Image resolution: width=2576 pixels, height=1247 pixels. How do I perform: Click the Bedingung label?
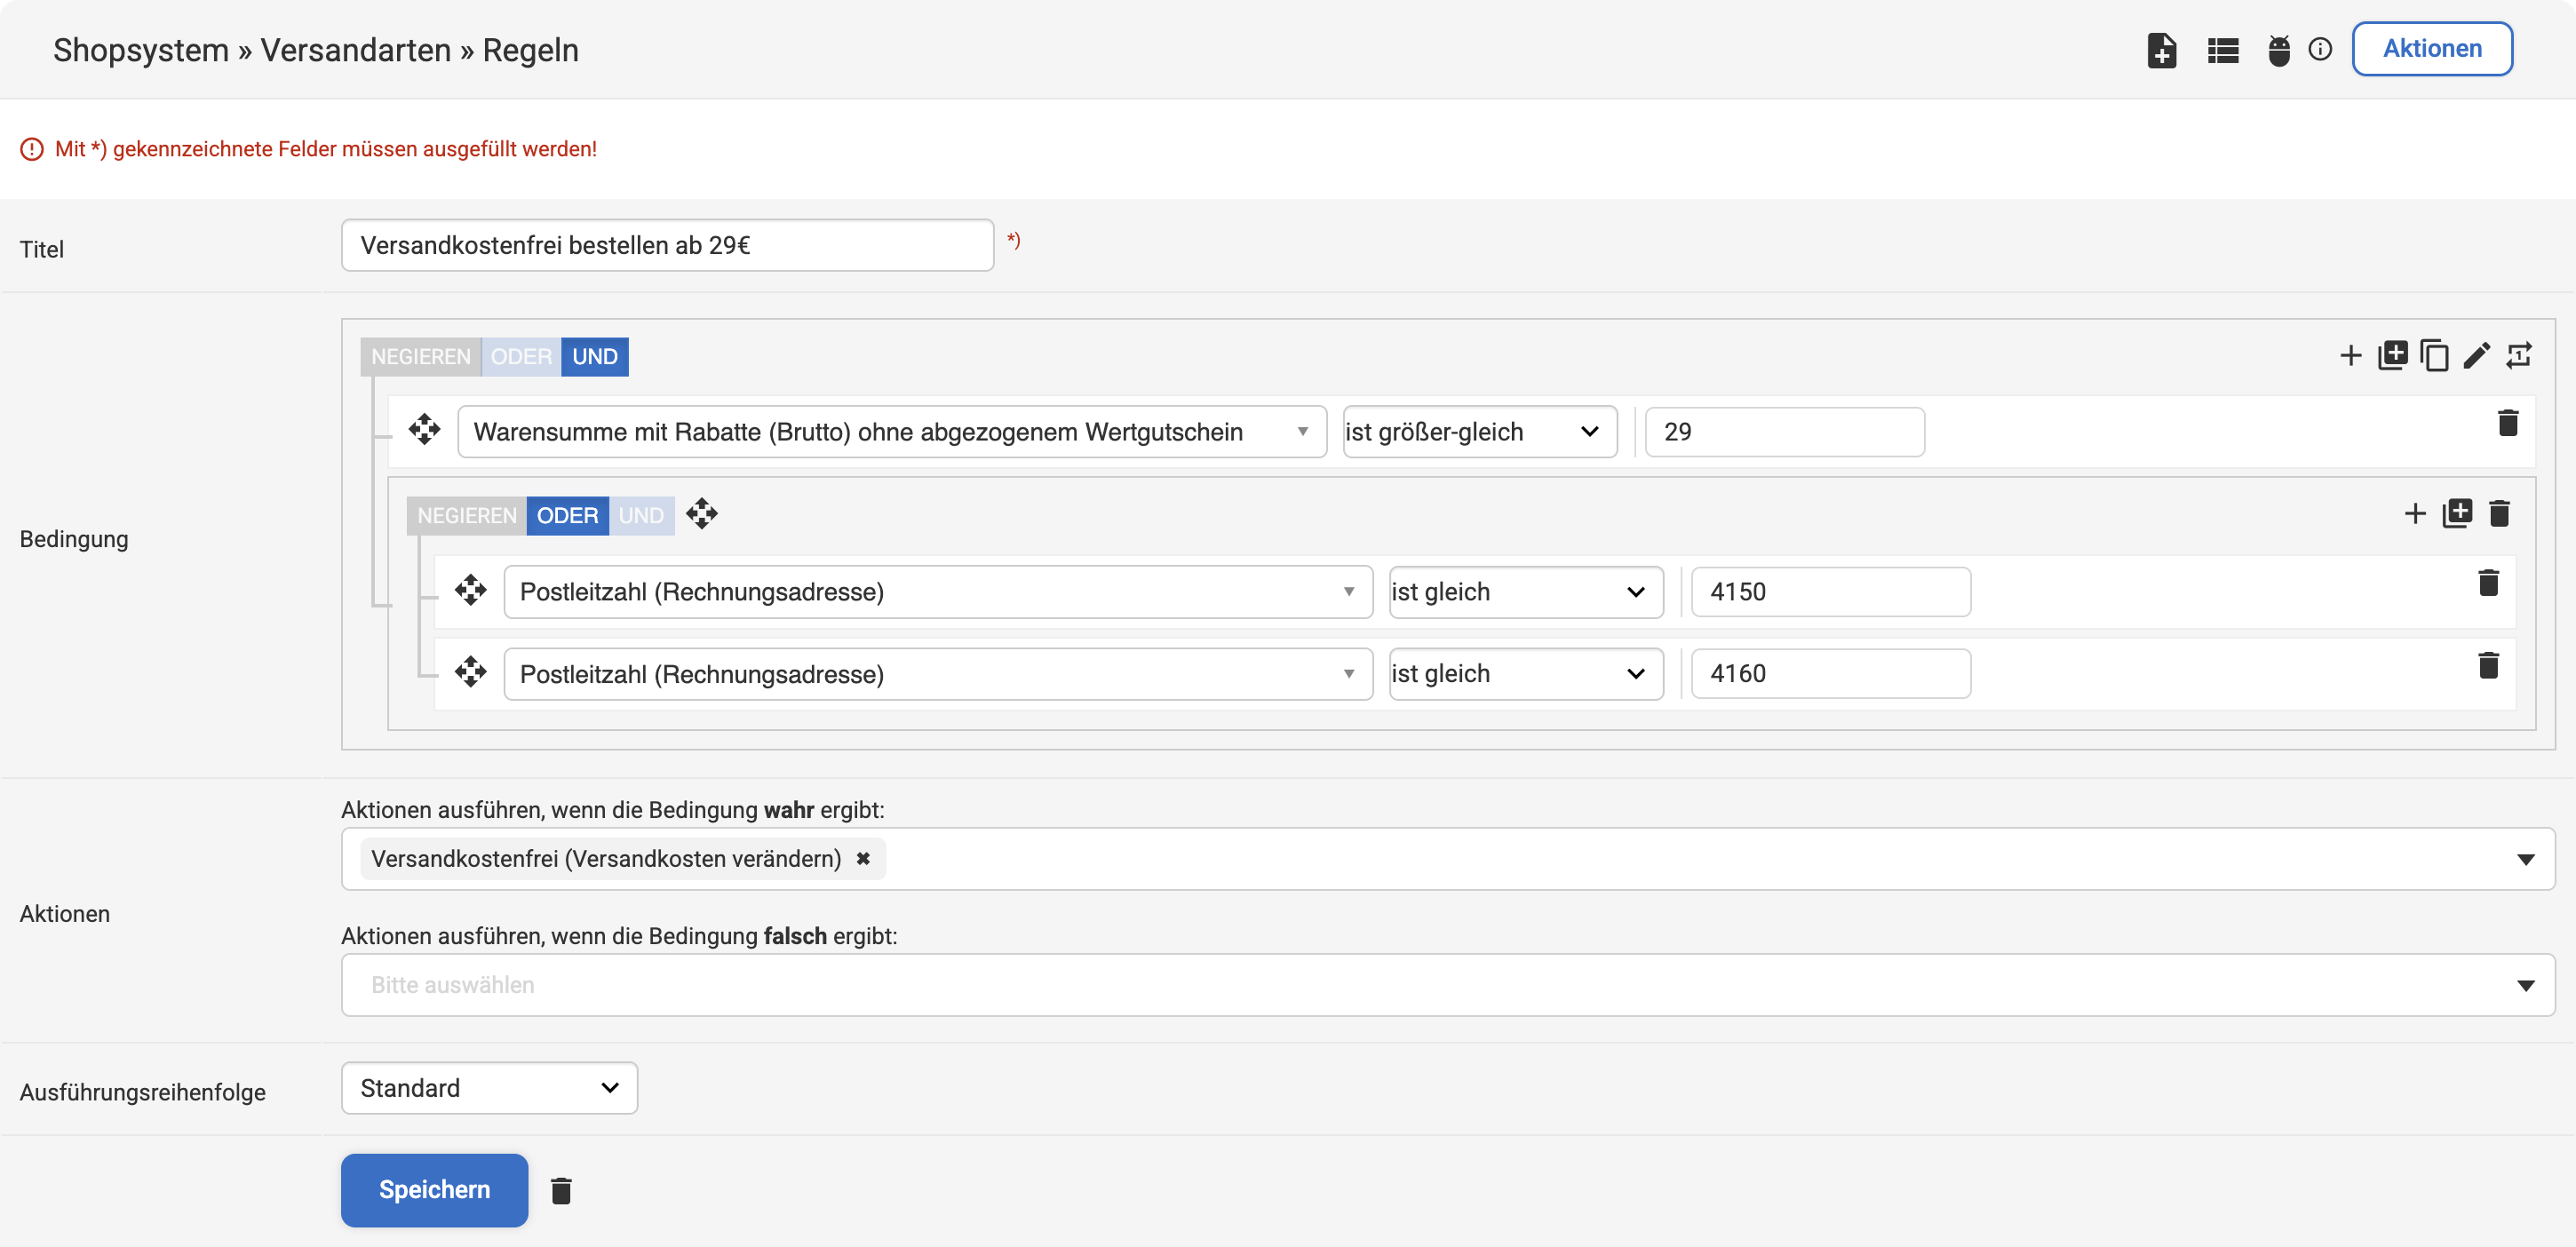(74, 539)
